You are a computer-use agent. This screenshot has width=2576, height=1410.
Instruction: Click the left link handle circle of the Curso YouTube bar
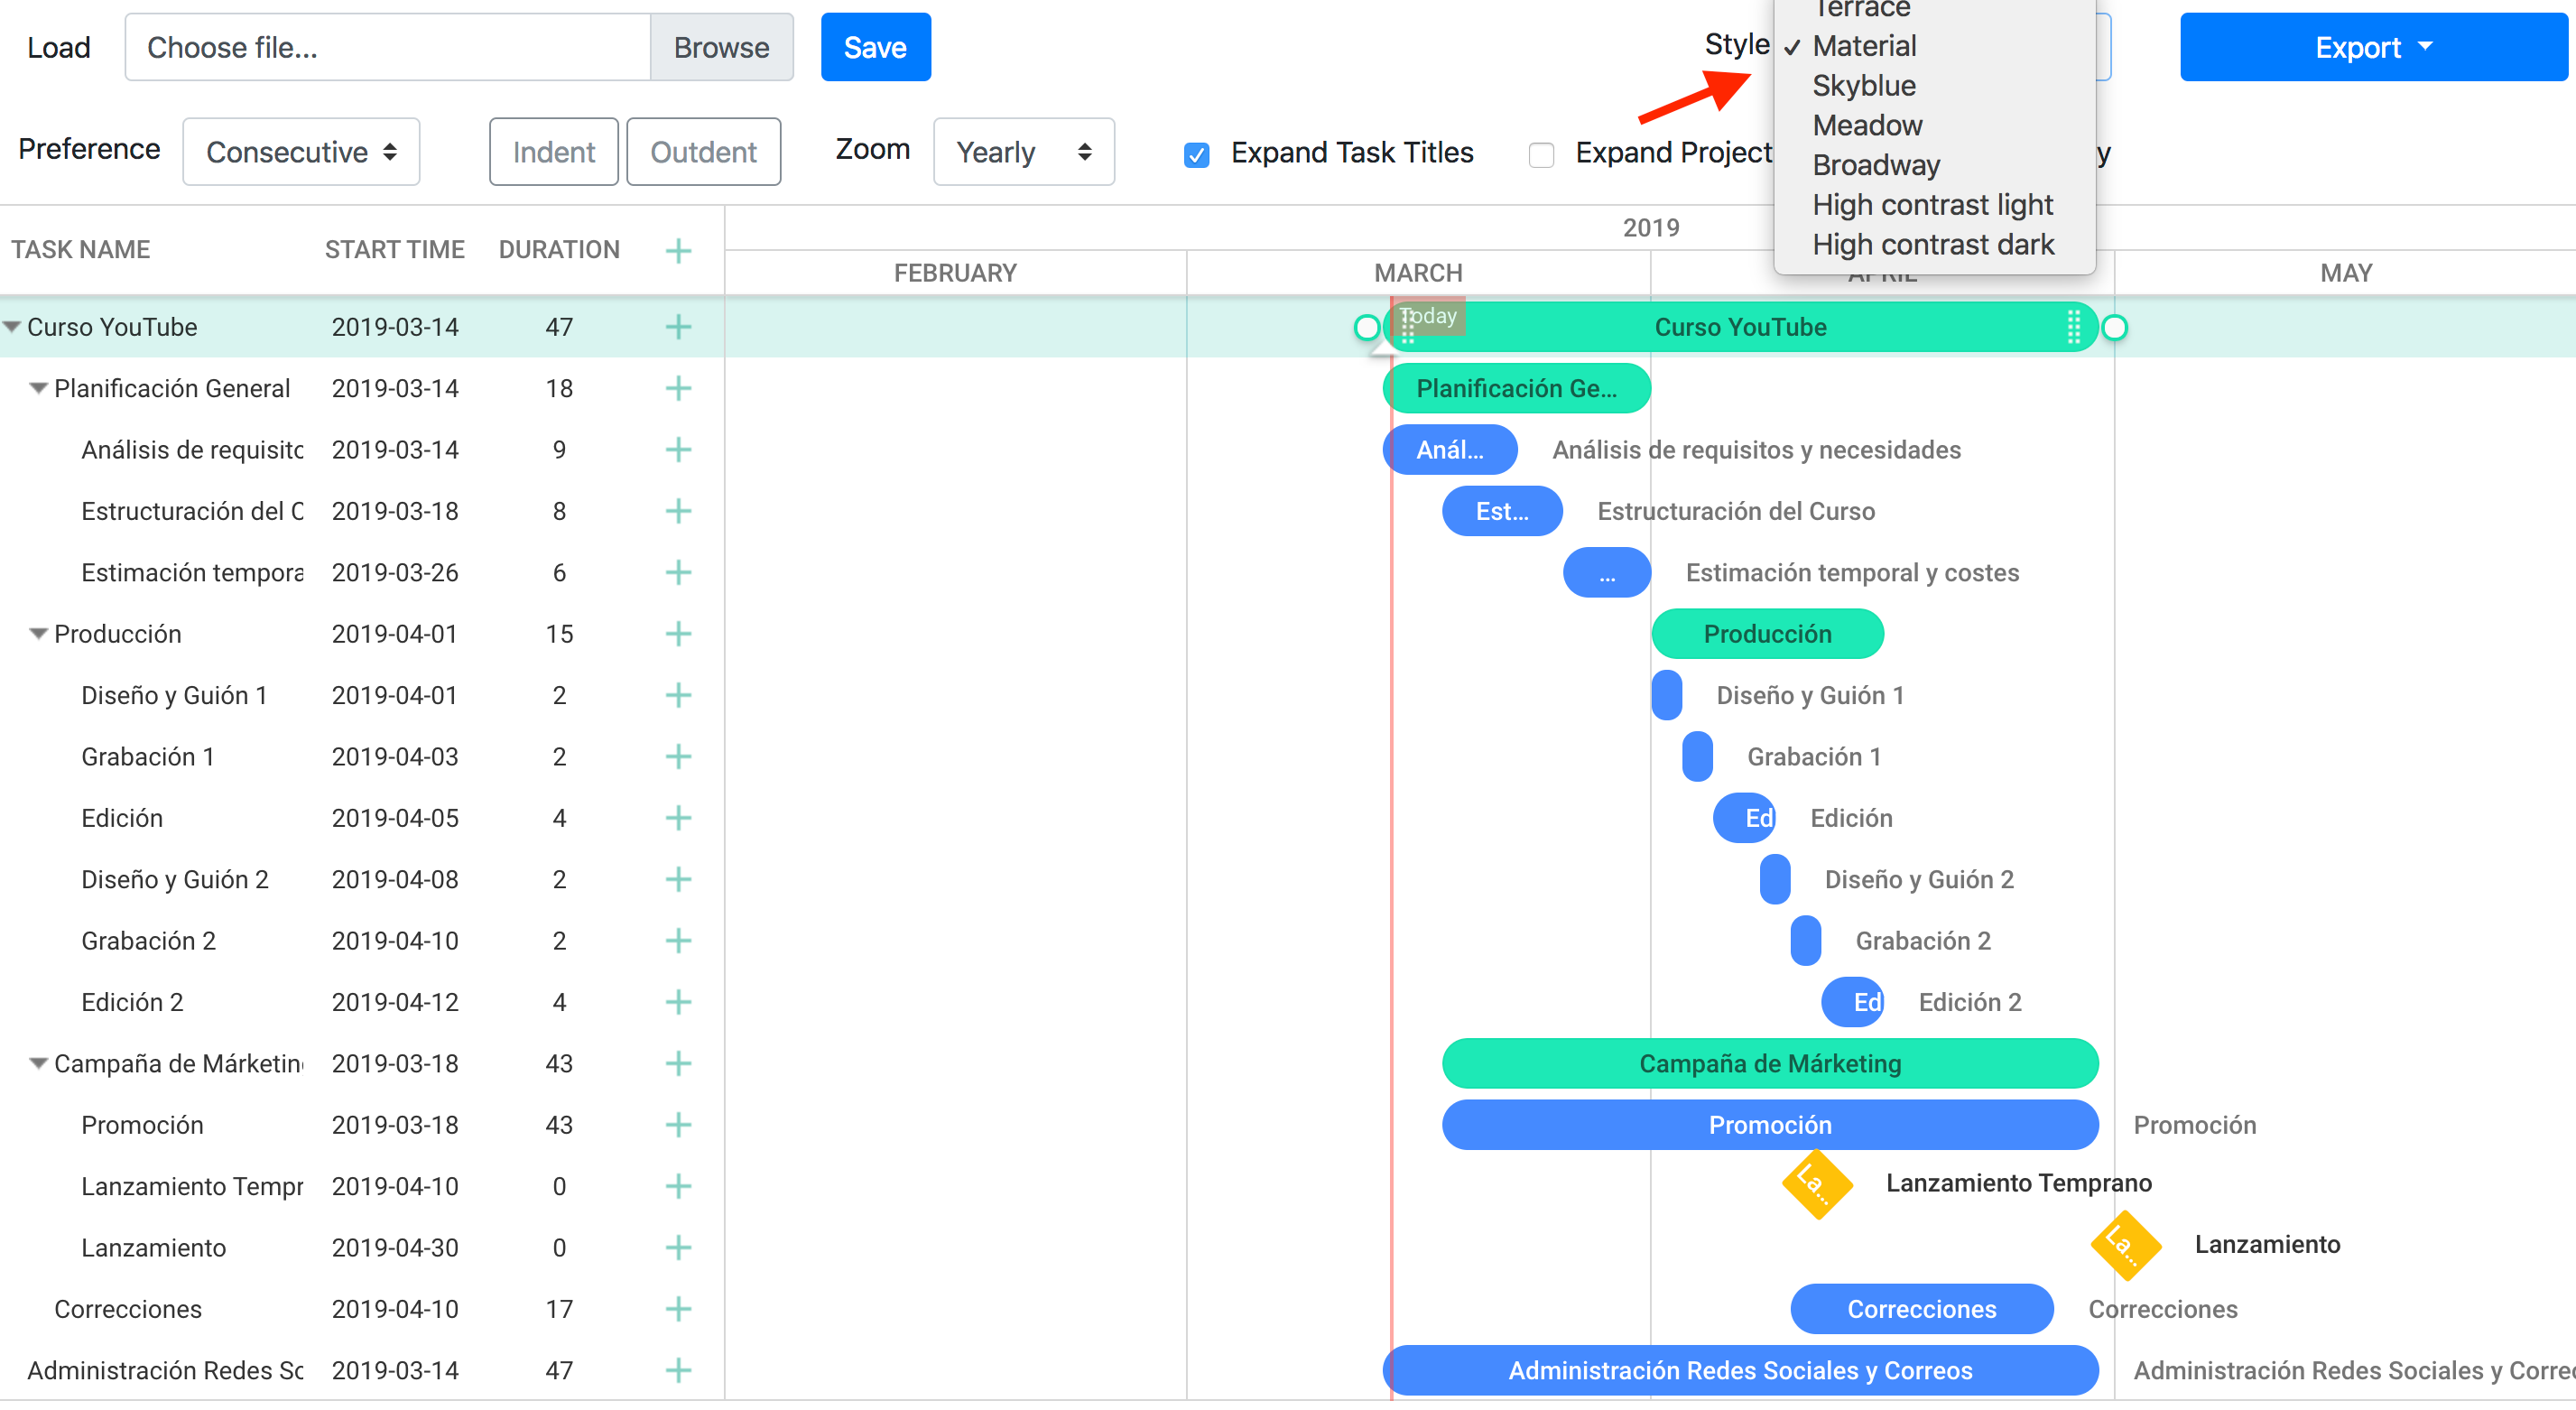1366,327
